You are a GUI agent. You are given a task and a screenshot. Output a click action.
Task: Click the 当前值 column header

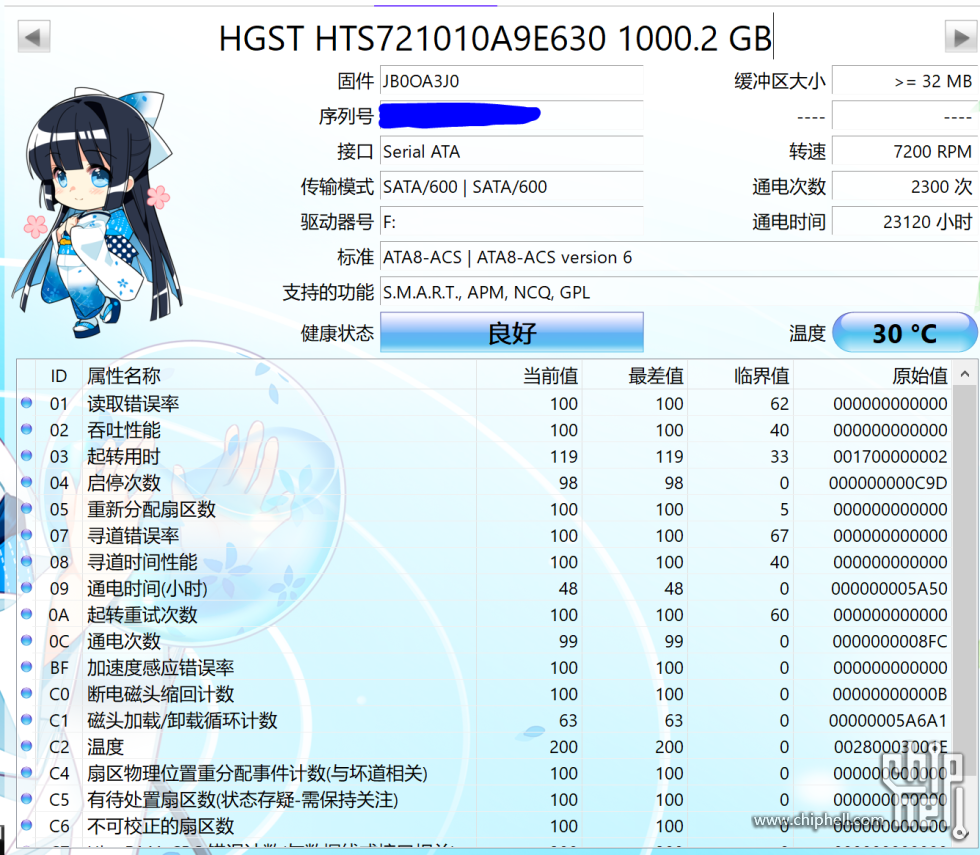click(x=529, y=376)
